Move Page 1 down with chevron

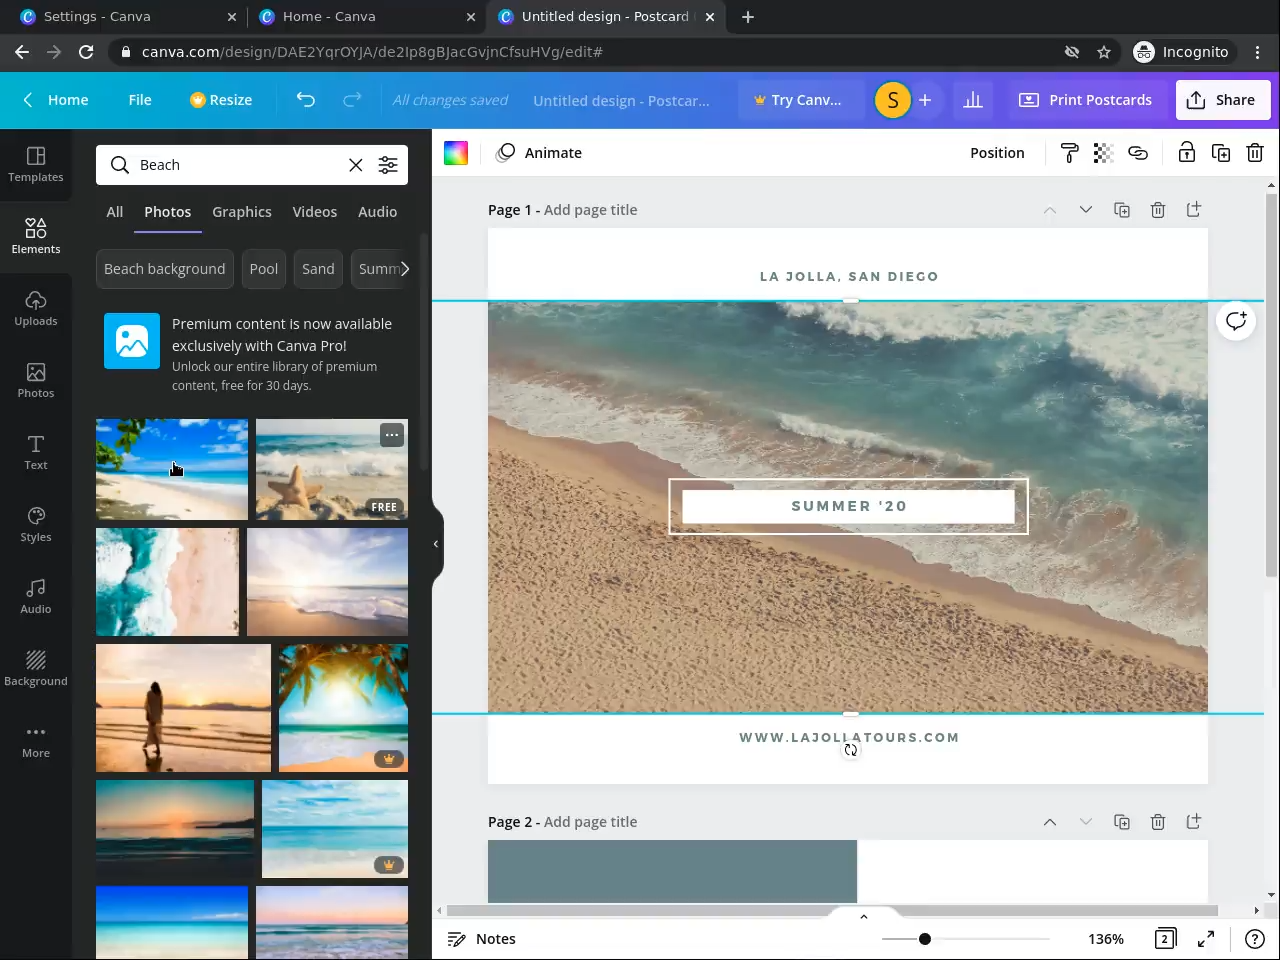pos(1085,210)
